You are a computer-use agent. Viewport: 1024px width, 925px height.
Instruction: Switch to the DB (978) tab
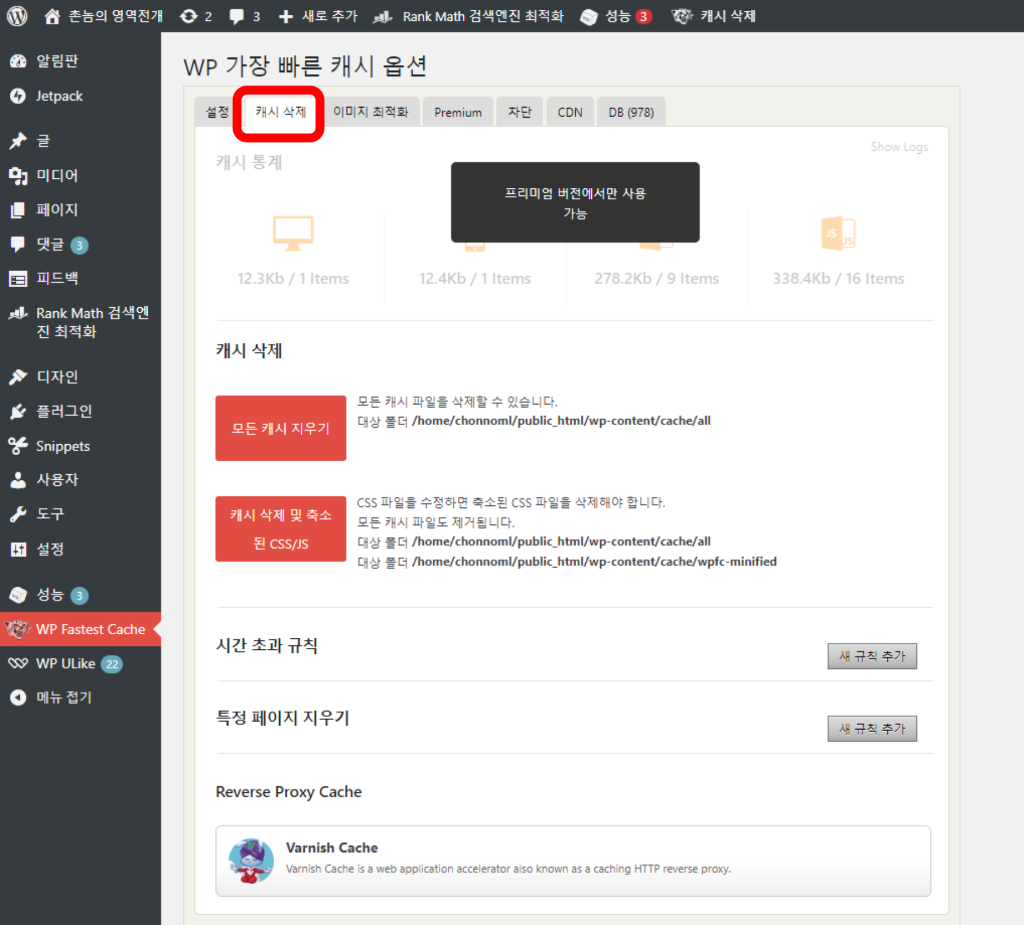click(x=631, y=112)
